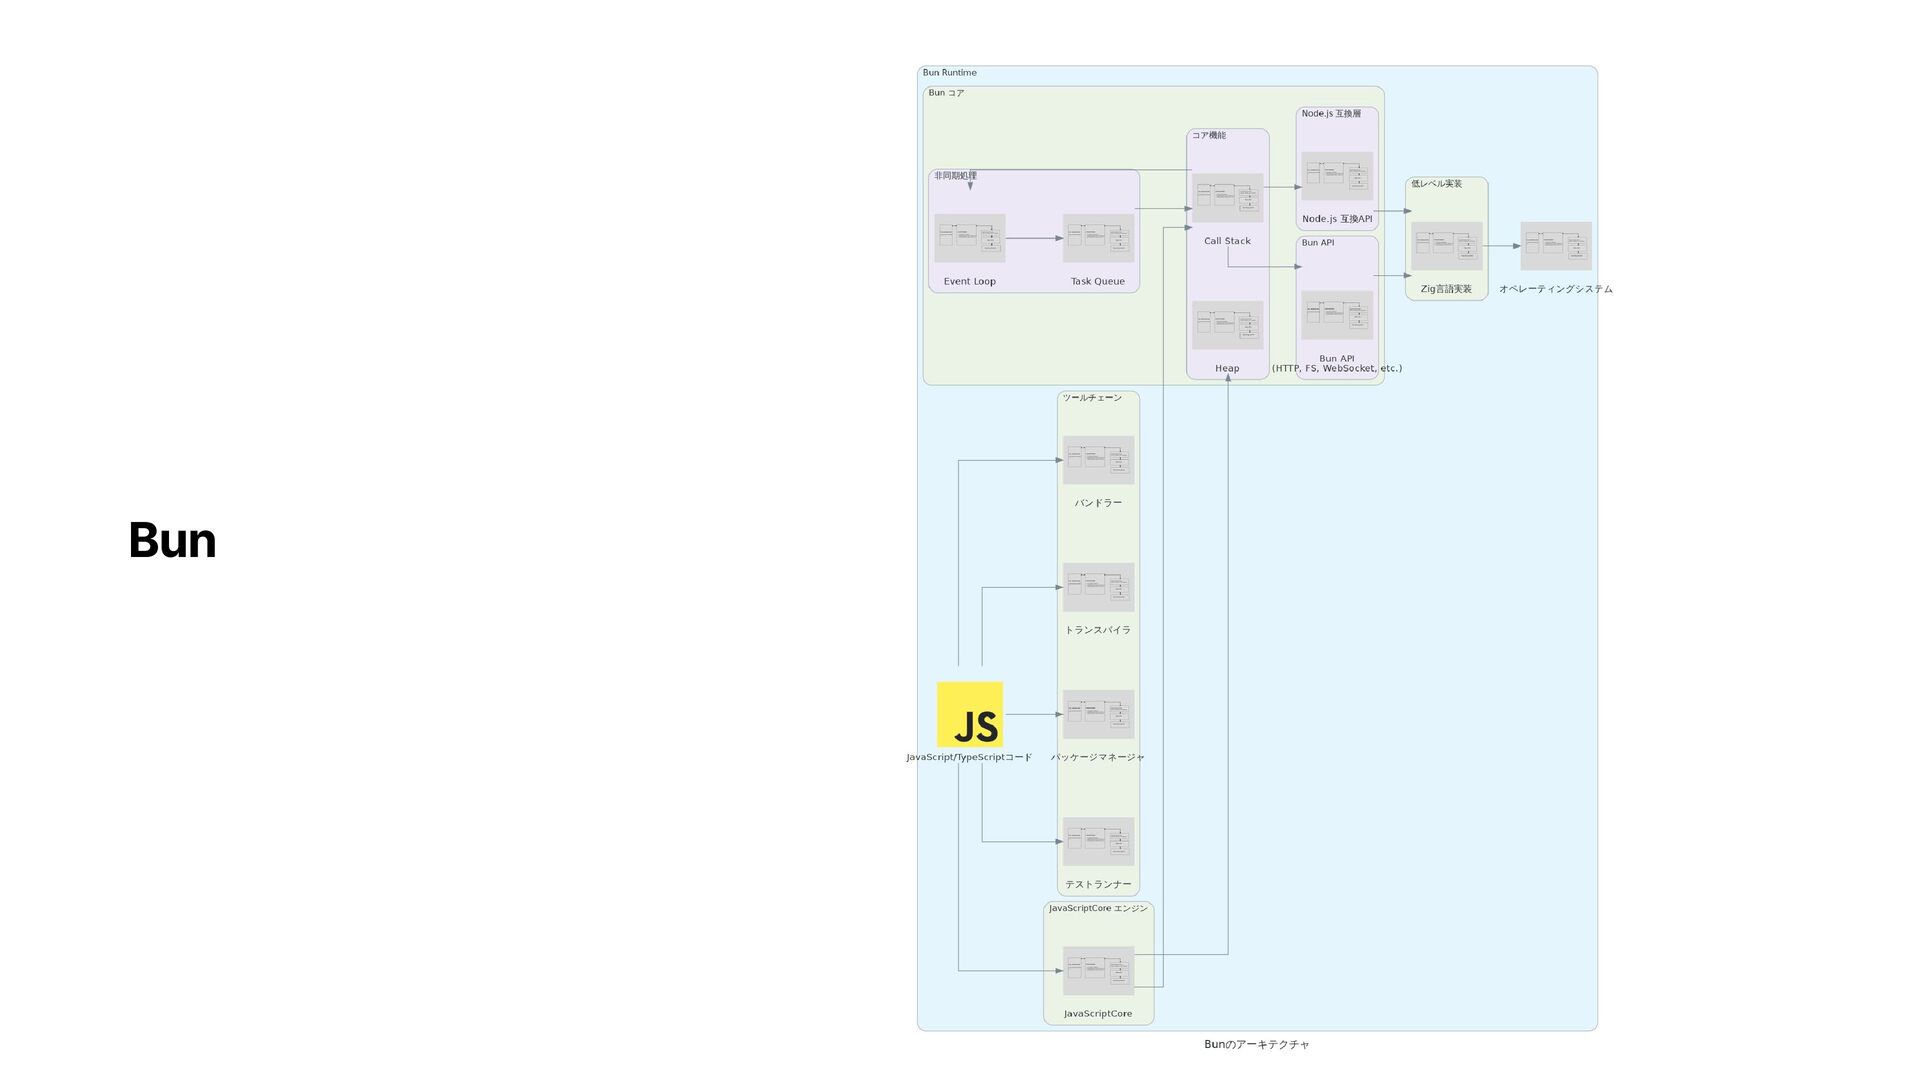Select the Bun API HTTP, FS, WebSocket node image
Viewport: 1920px width, 1080px height.
tap(1337, 315)
